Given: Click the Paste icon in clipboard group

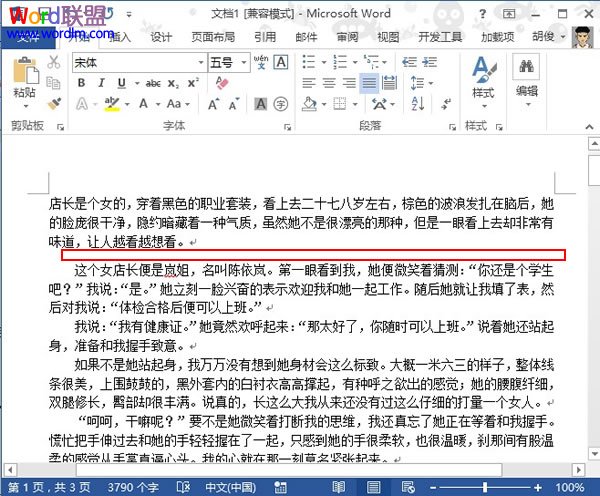Looking at the screenshot, I should pos(24,74).
